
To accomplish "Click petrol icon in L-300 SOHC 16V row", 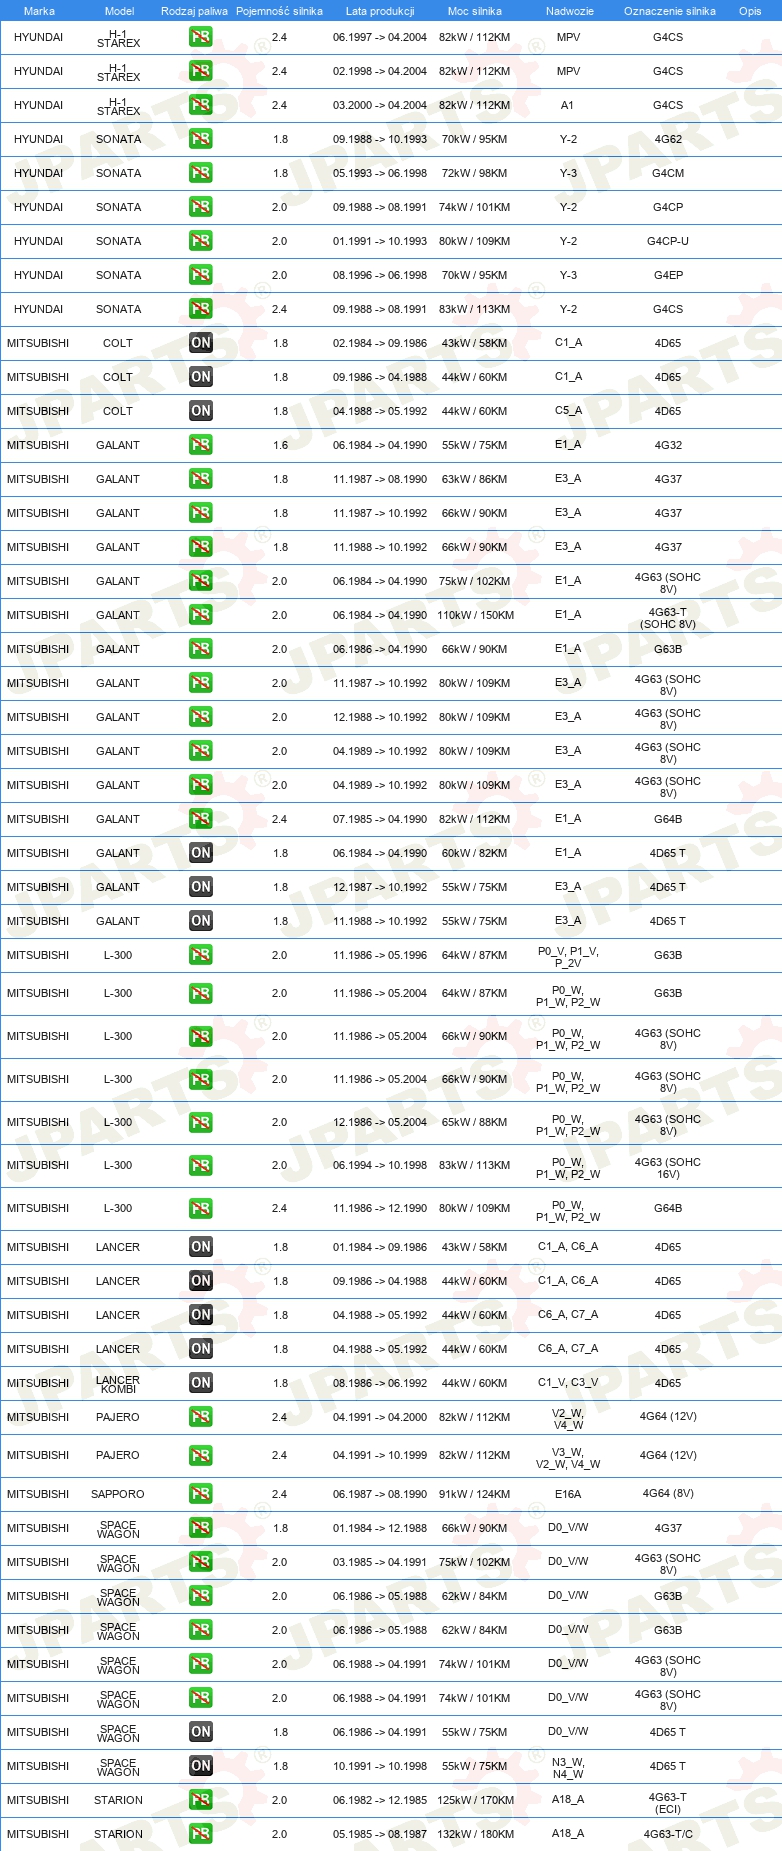I will click(x=200, y=1165).
